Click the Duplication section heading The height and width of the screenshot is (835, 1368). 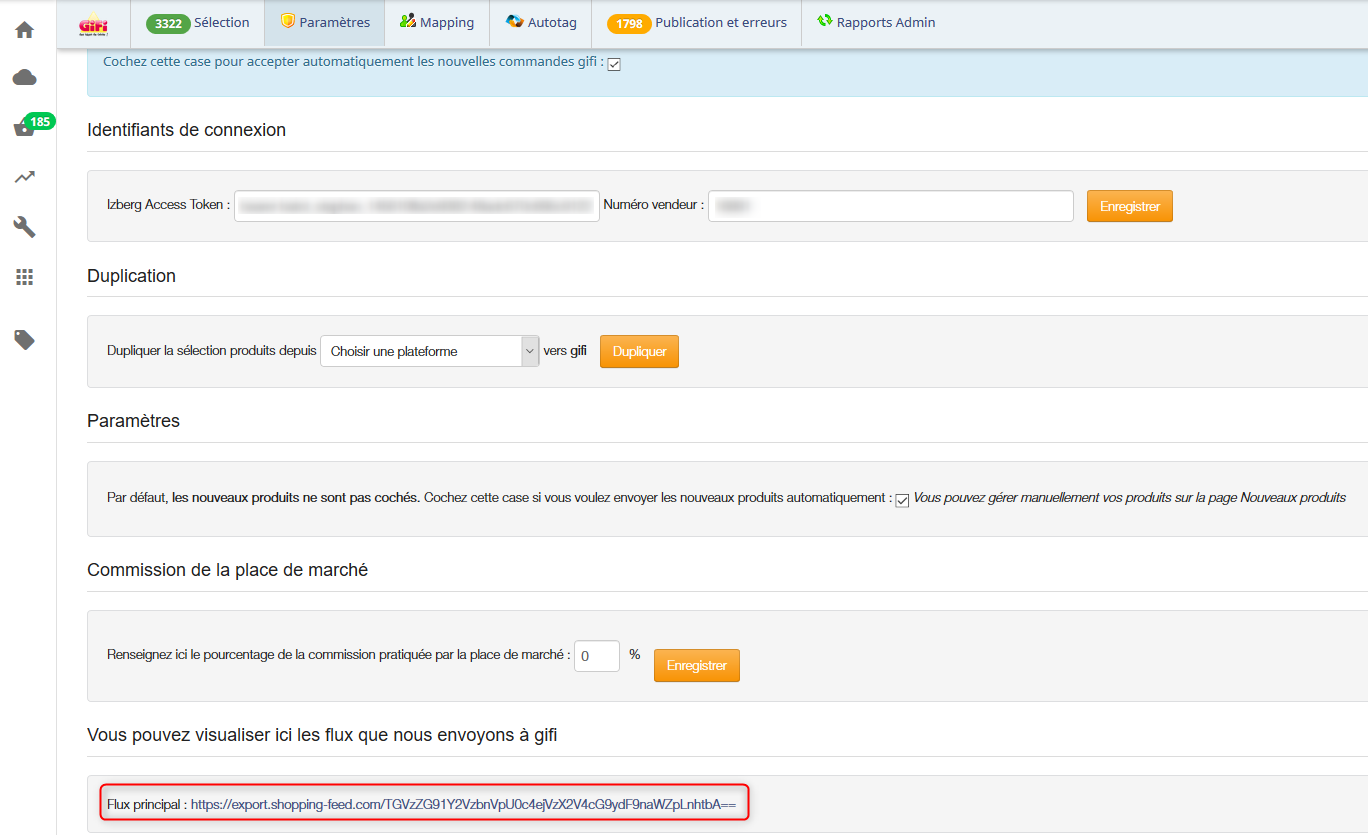point(132,276)
